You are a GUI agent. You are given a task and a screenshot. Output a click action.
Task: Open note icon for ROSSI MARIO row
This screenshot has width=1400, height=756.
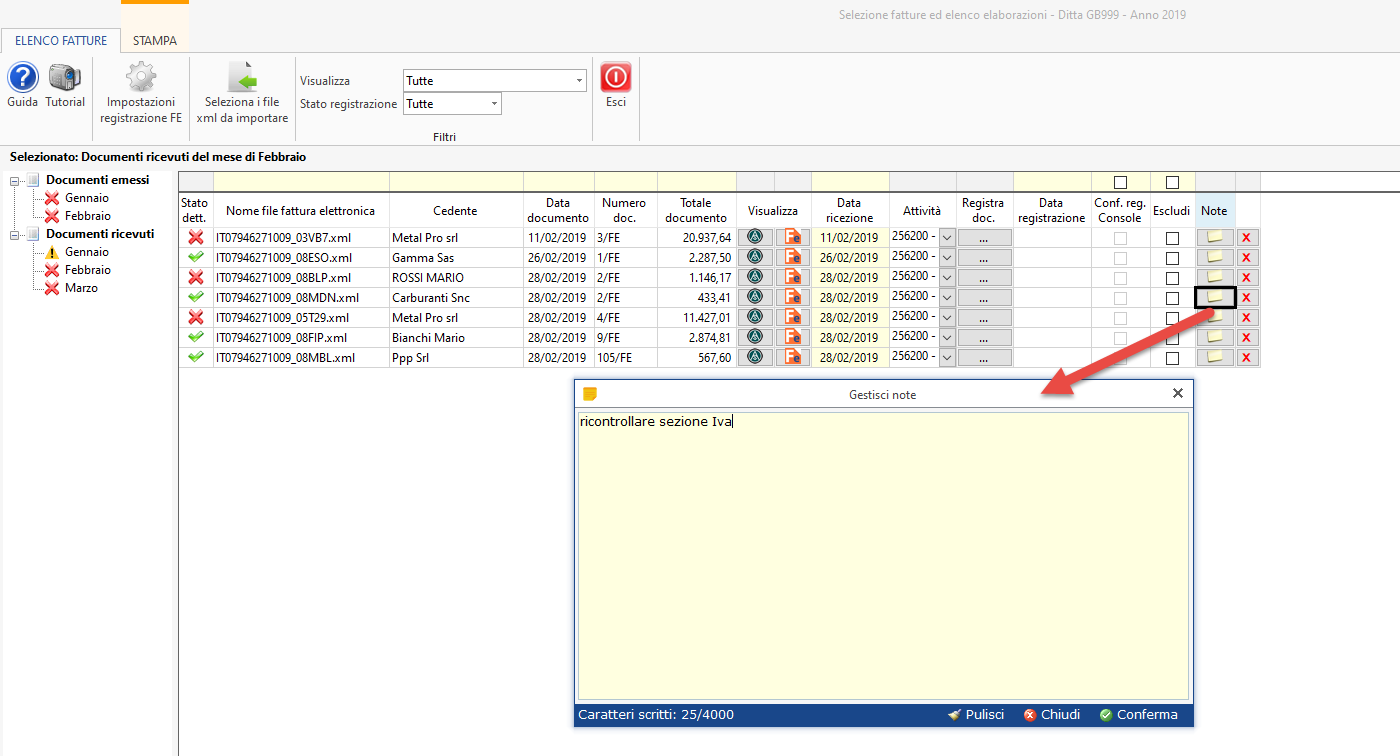(x=1215, y=277)
